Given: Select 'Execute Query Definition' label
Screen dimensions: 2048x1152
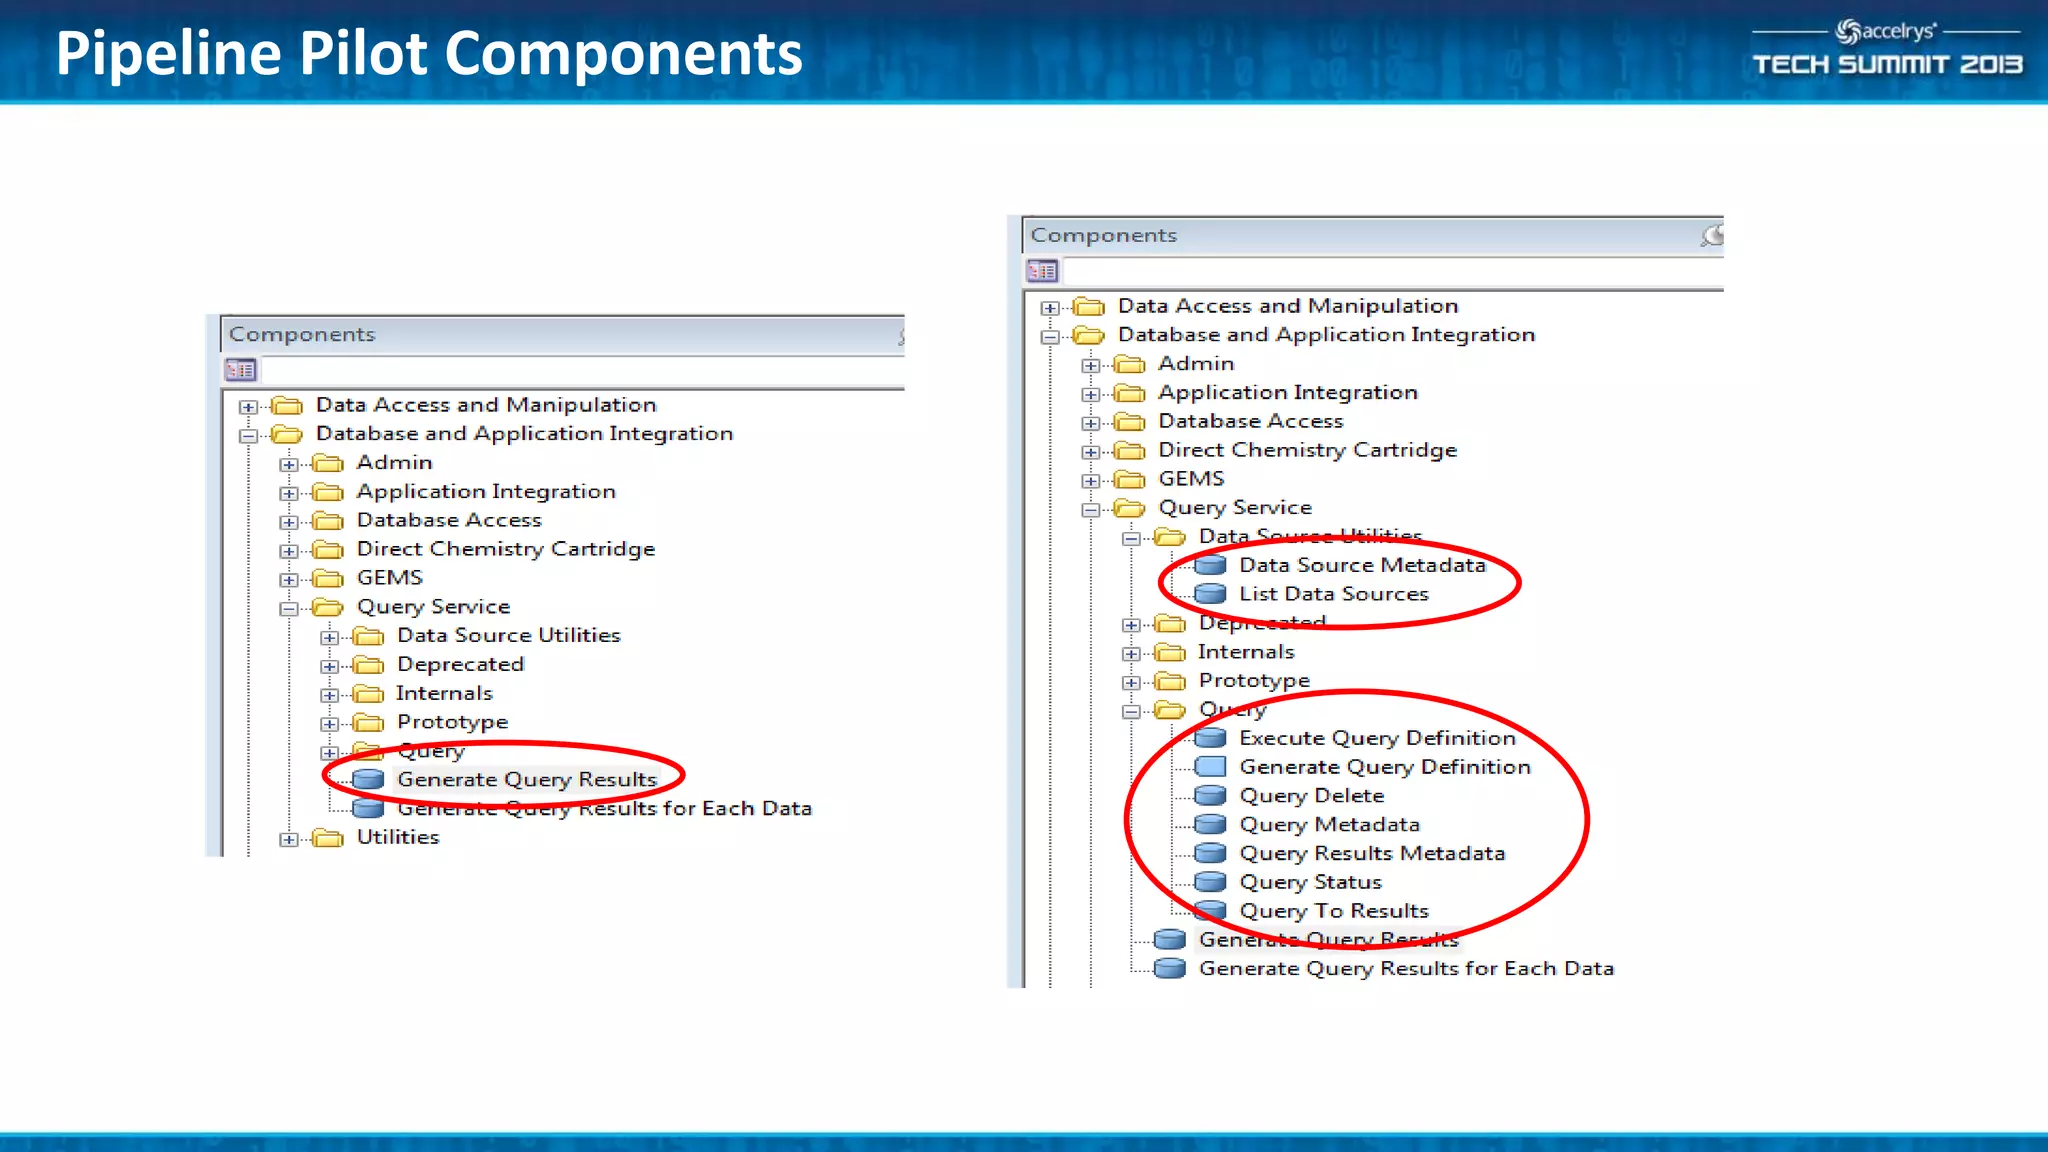Looking at the screenshot, I should click(x=1378, y=738).
